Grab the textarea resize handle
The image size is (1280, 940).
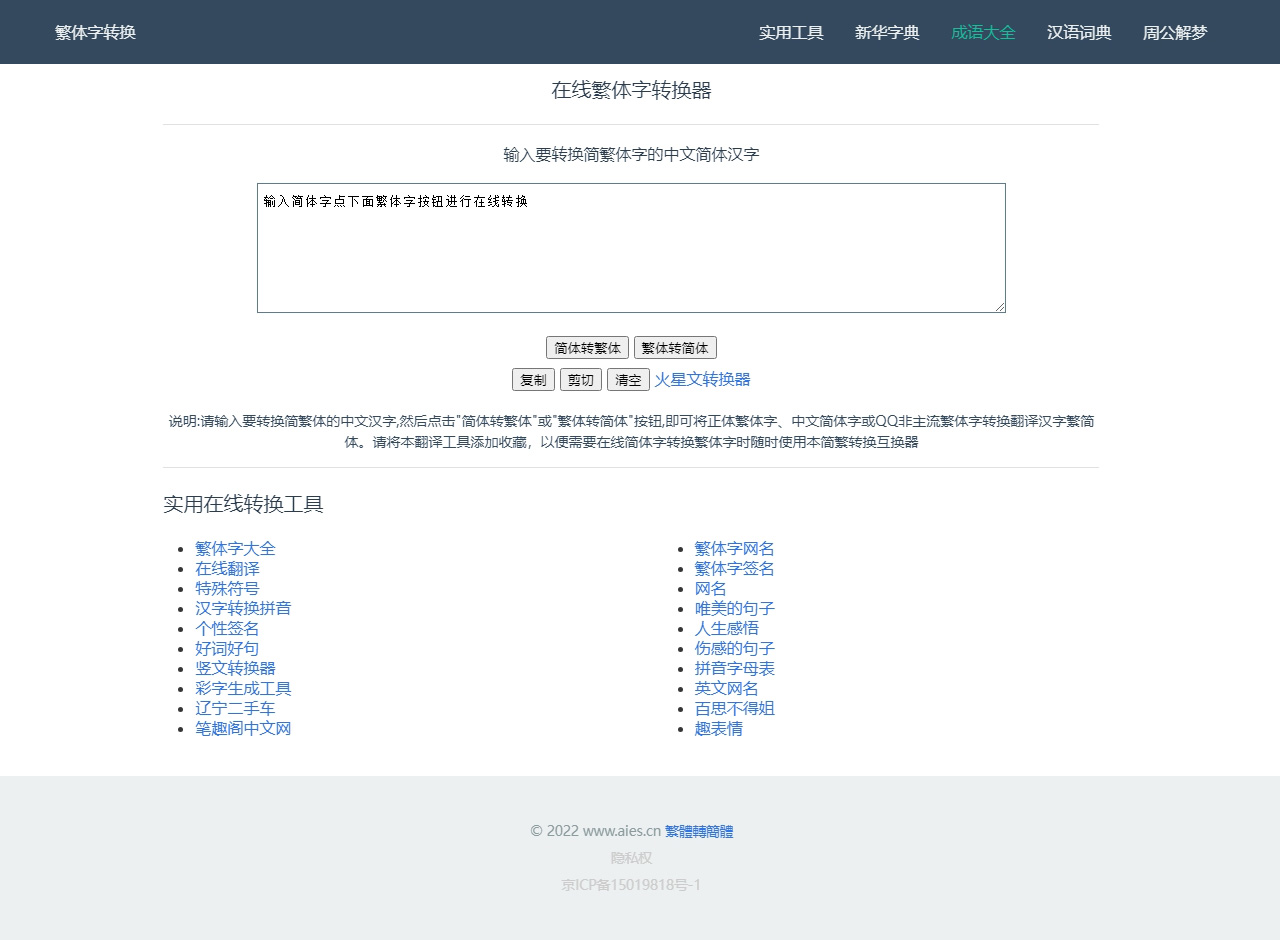coord(999,306)
